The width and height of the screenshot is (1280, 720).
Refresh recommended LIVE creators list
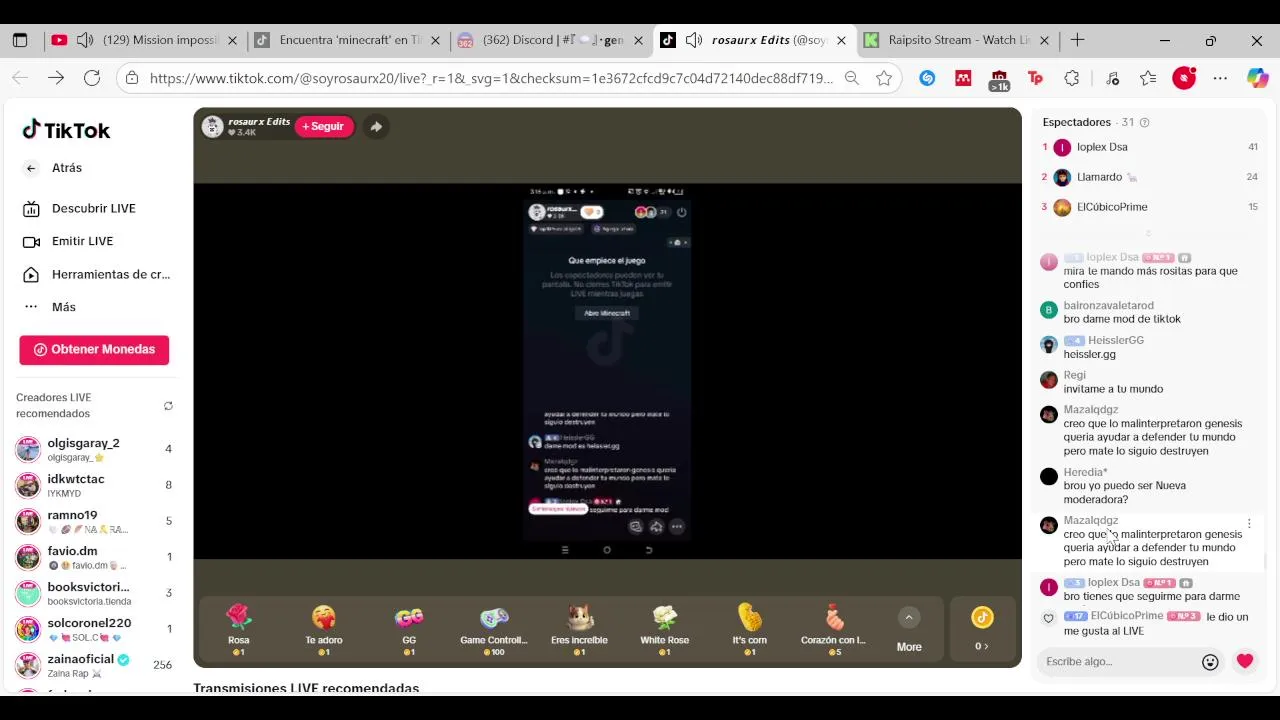[168, 405]
